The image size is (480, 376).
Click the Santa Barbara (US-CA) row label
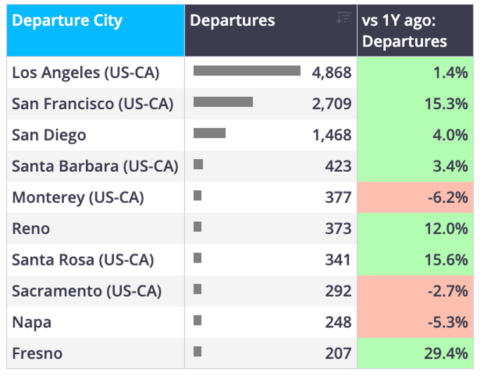click(95, 166)
